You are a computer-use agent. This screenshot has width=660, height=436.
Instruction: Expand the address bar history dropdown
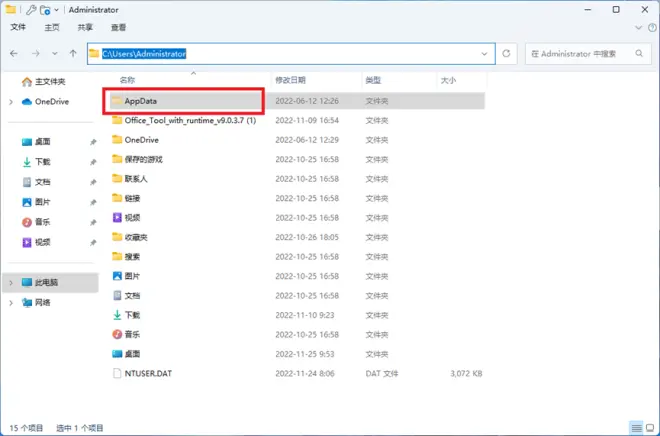(x=484, y=53)
